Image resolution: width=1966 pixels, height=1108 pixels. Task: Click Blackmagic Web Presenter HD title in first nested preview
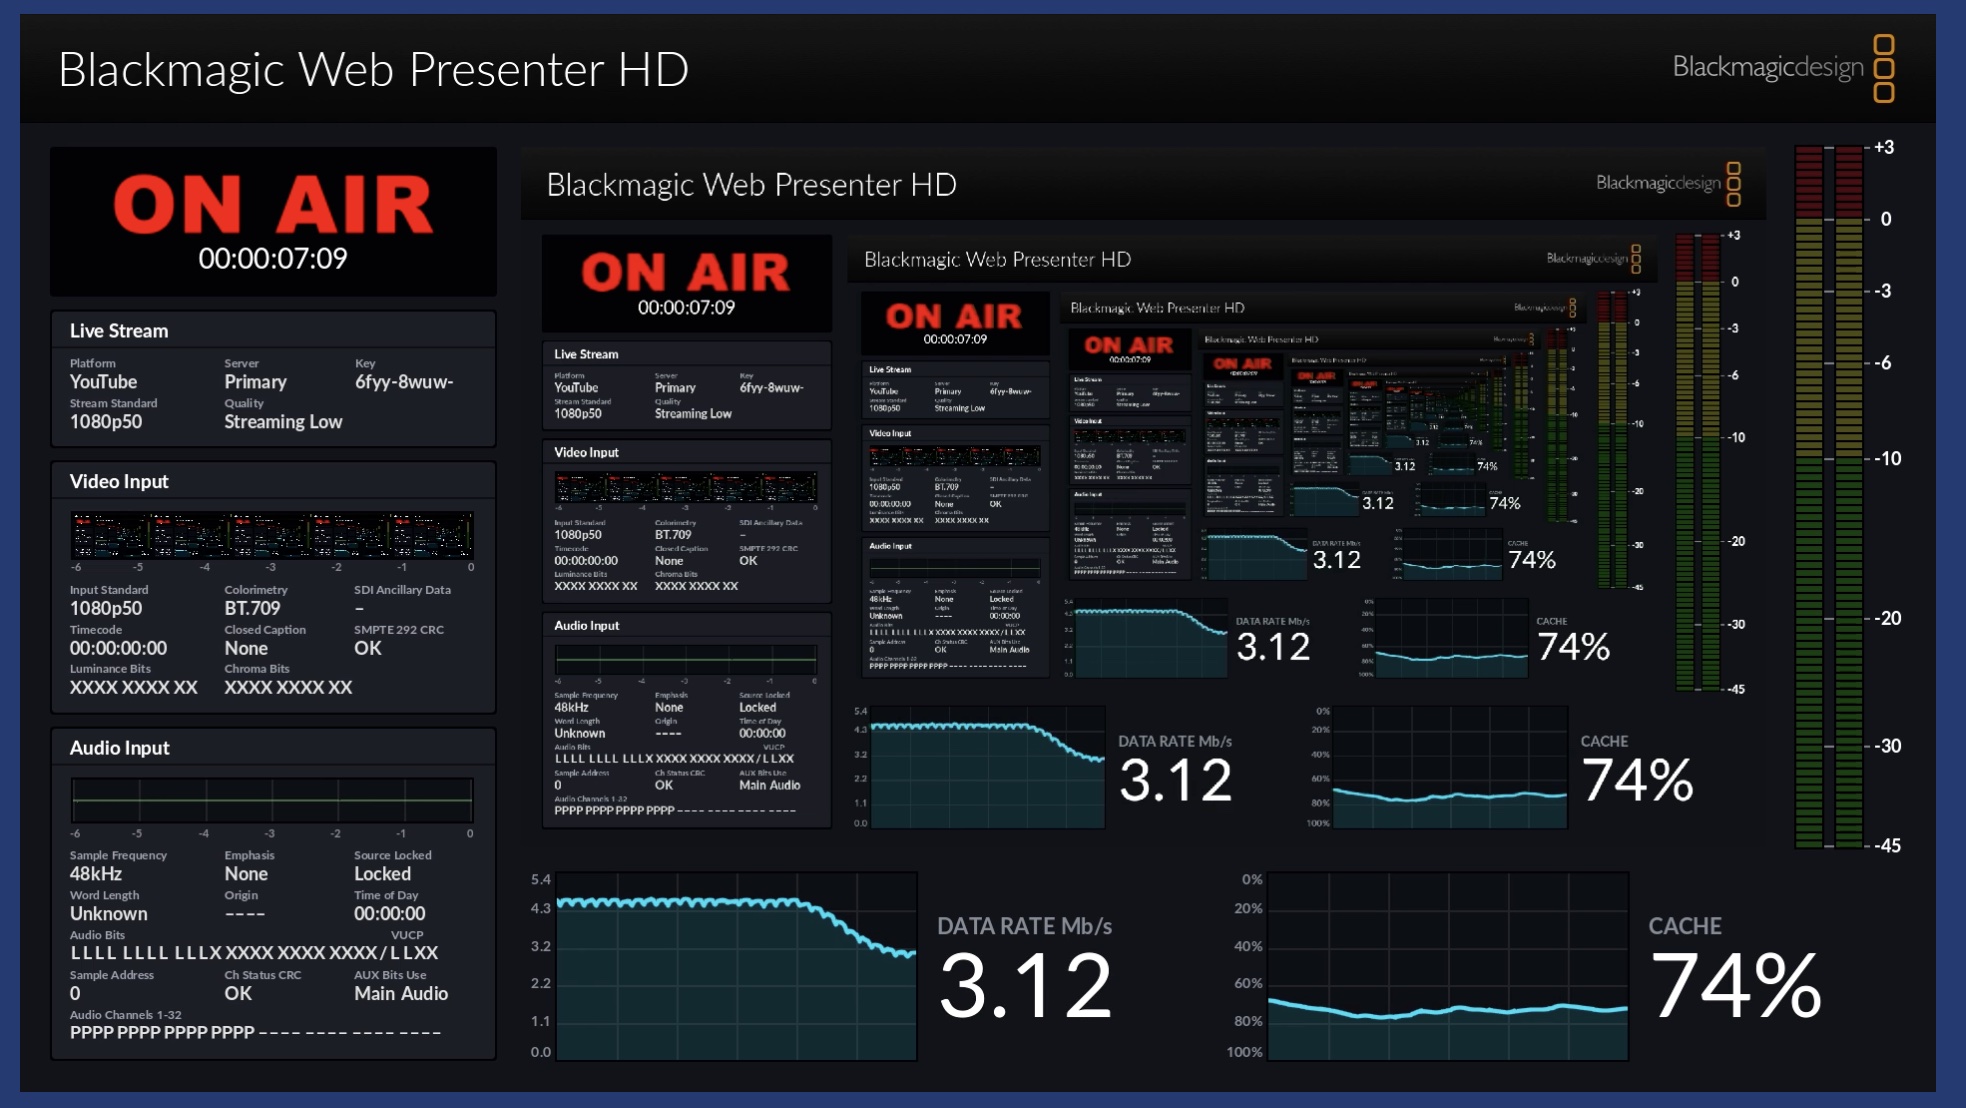click(x=752, y=185)
